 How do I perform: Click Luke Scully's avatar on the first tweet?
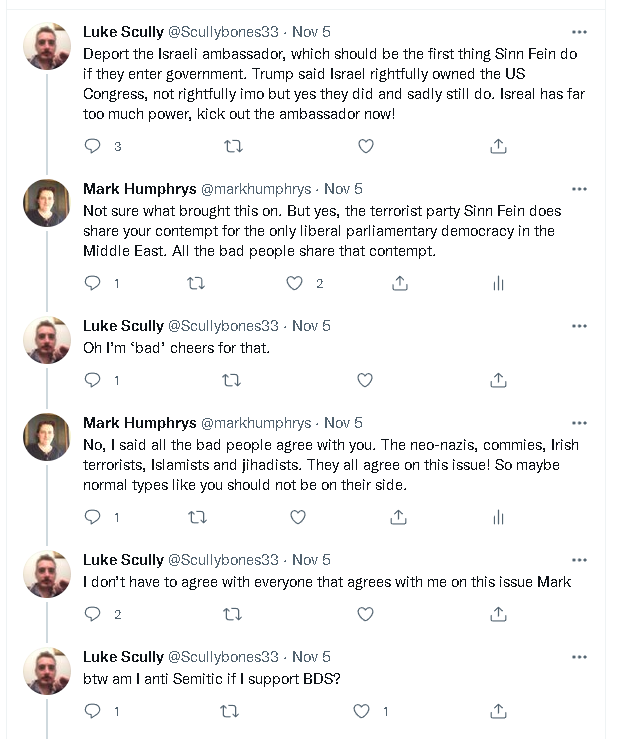click(x=47, y=46)
